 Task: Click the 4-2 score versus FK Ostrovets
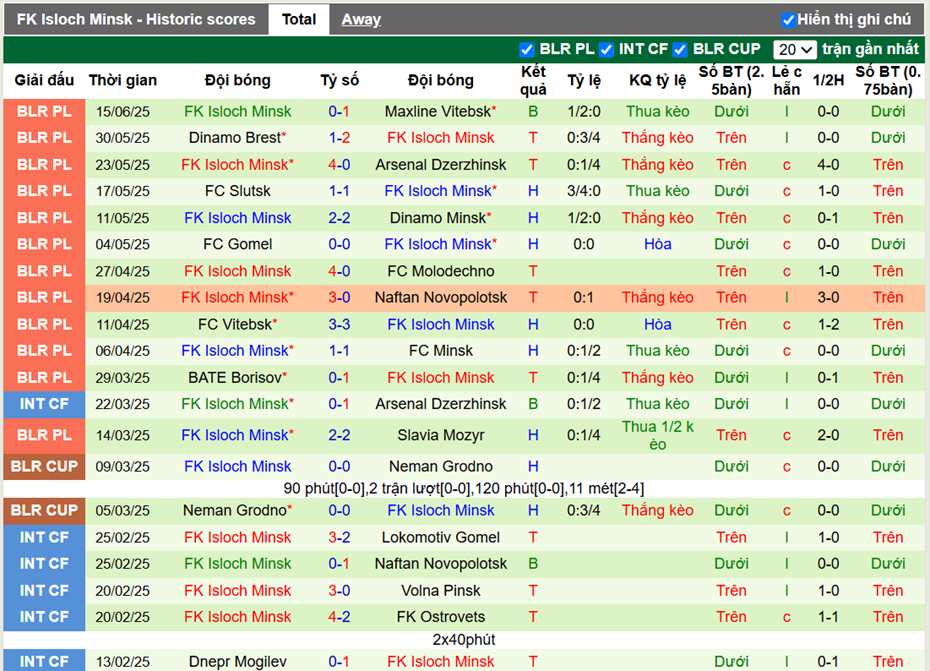(x=339, y=617)
